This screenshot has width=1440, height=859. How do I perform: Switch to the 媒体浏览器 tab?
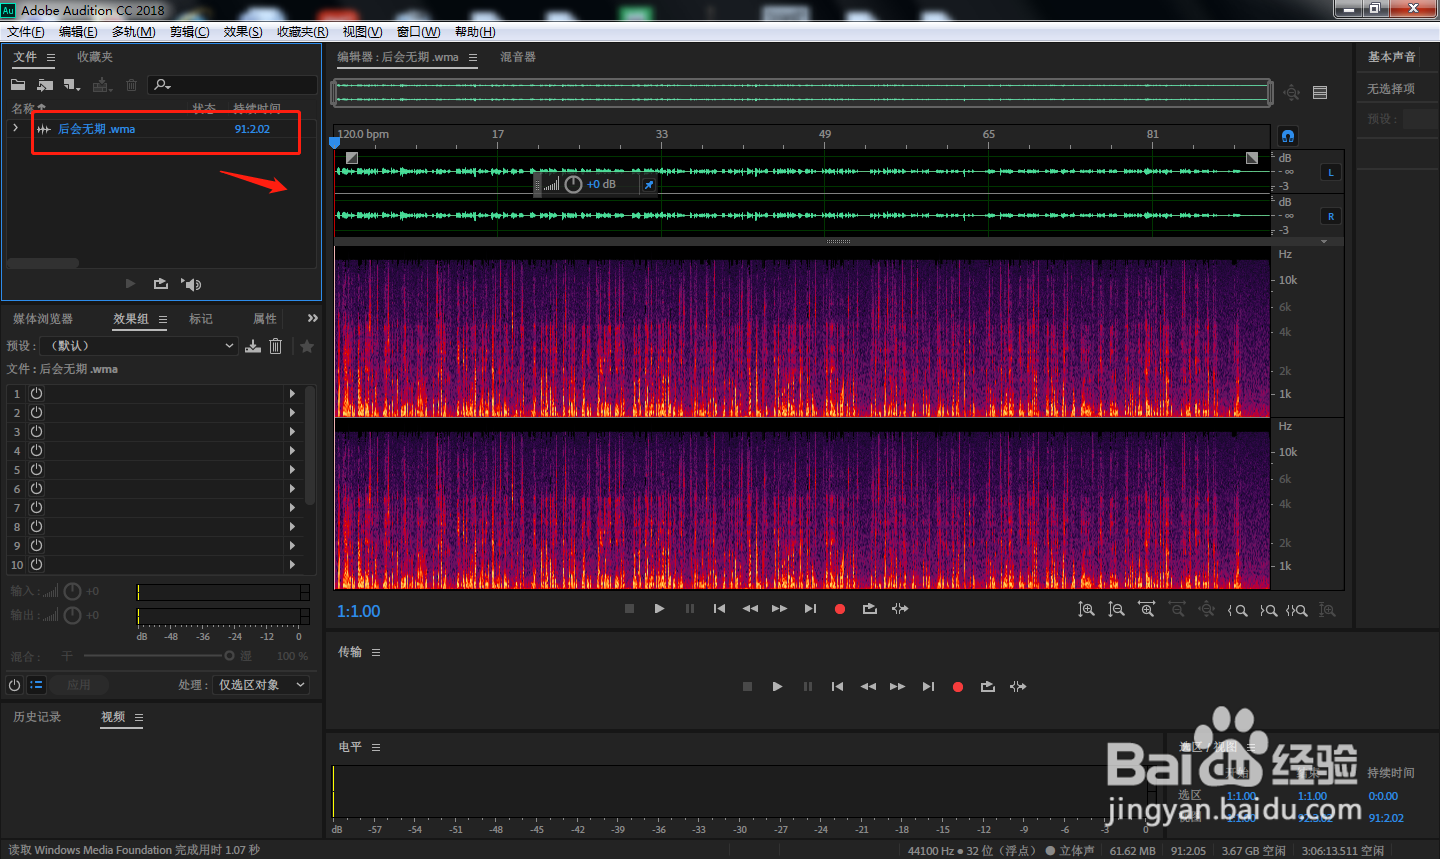[x=43, y=319]
